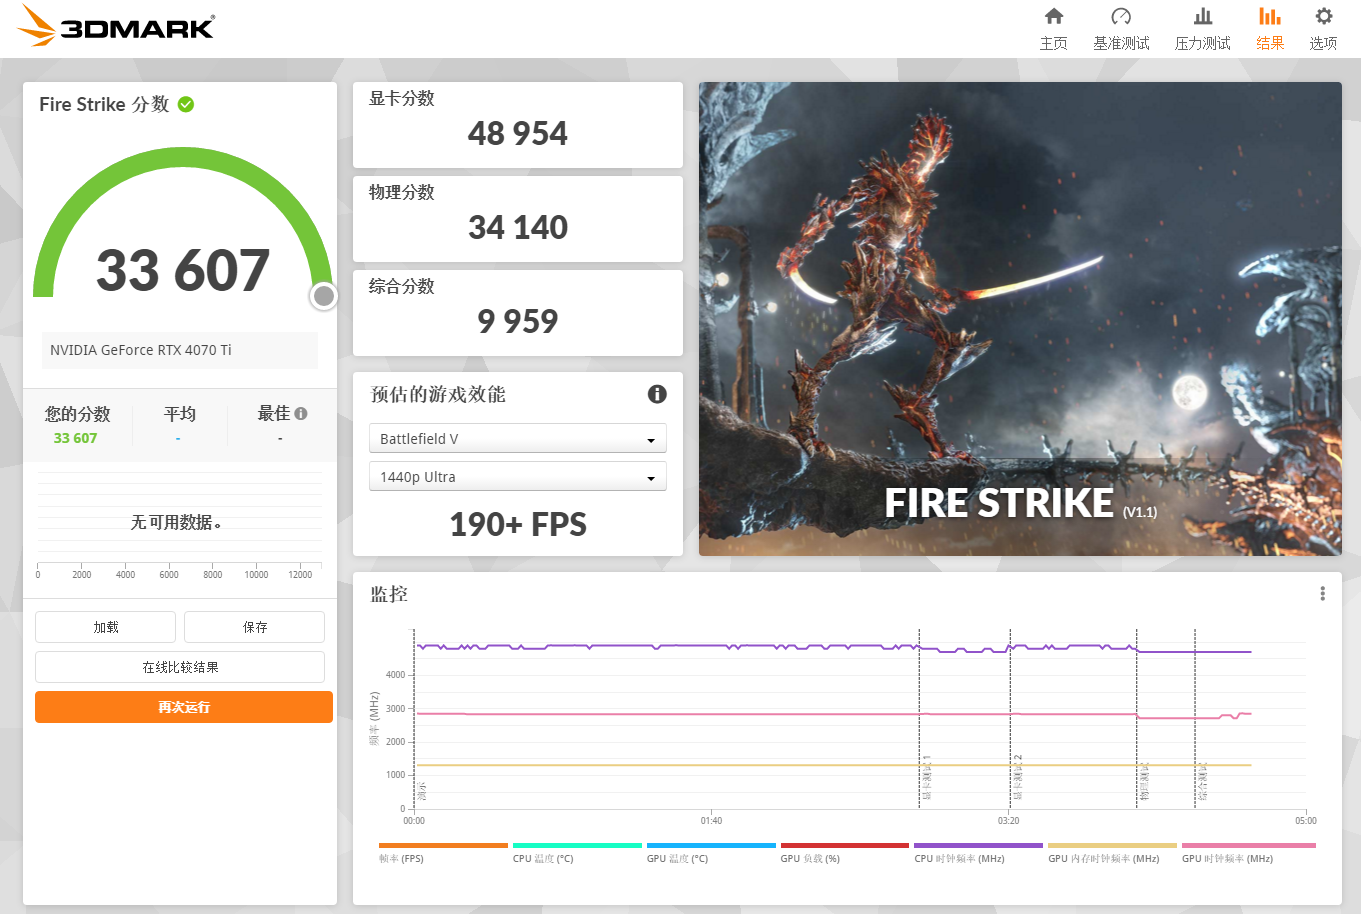Click the 无可用数据 message

pyautogui.click(x=176, y=522)
